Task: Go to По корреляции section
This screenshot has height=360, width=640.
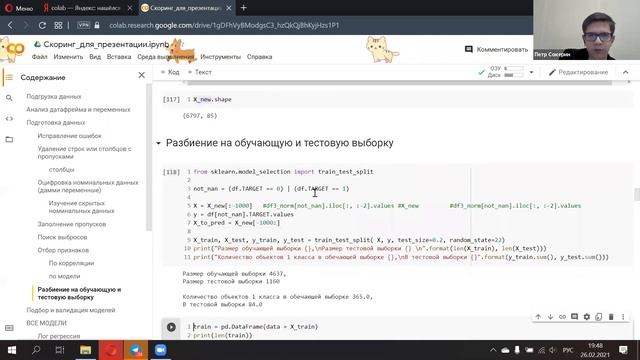Action: [71, 263]
